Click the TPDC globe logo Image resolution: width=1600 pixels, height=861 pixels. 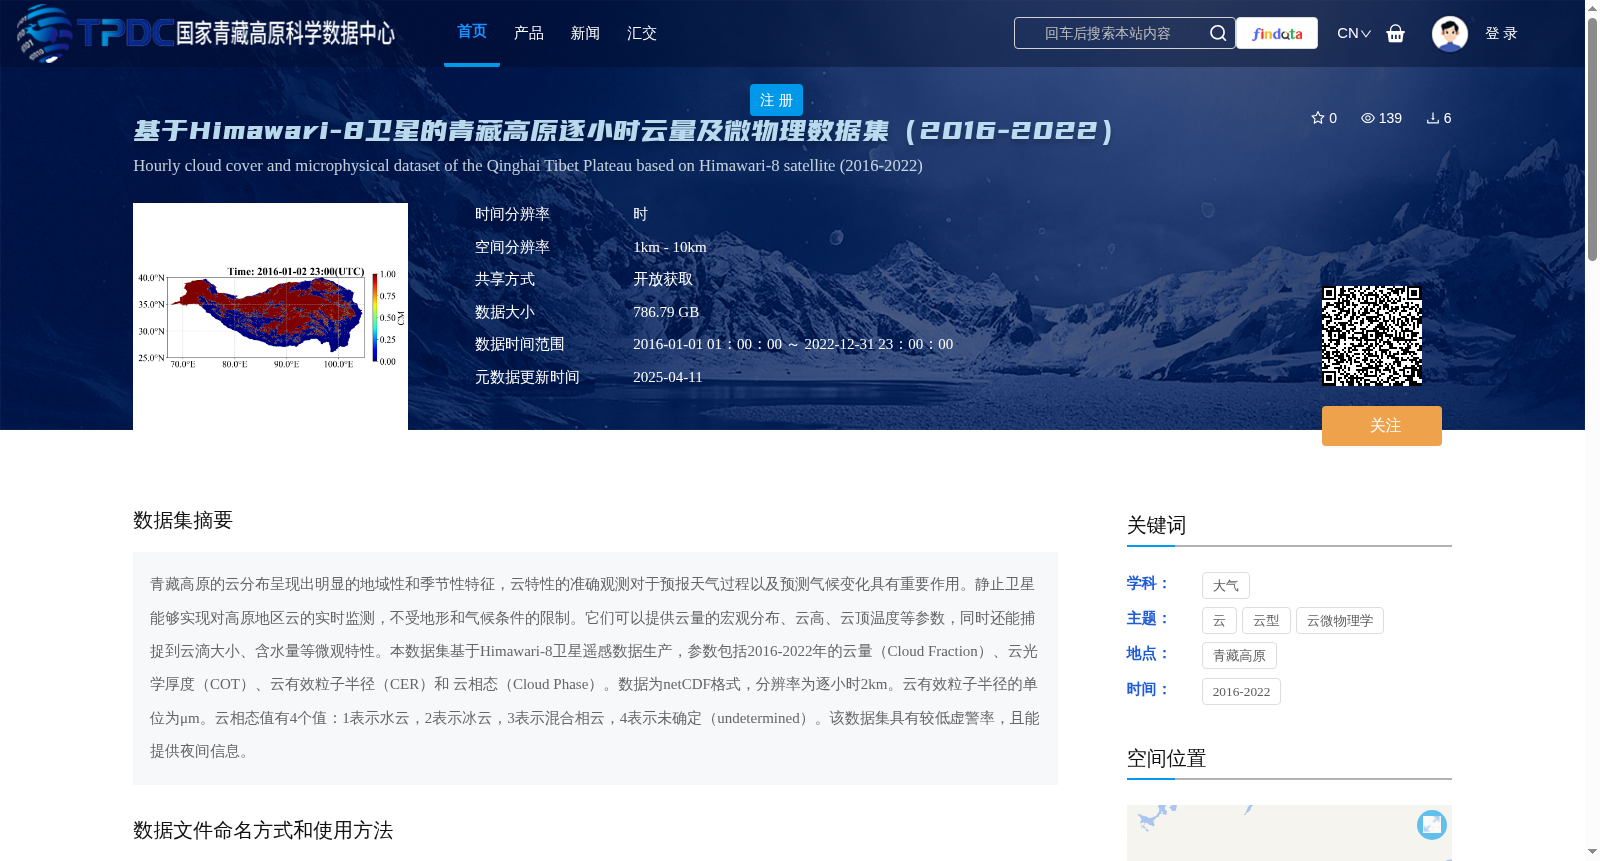pos(45,33)
